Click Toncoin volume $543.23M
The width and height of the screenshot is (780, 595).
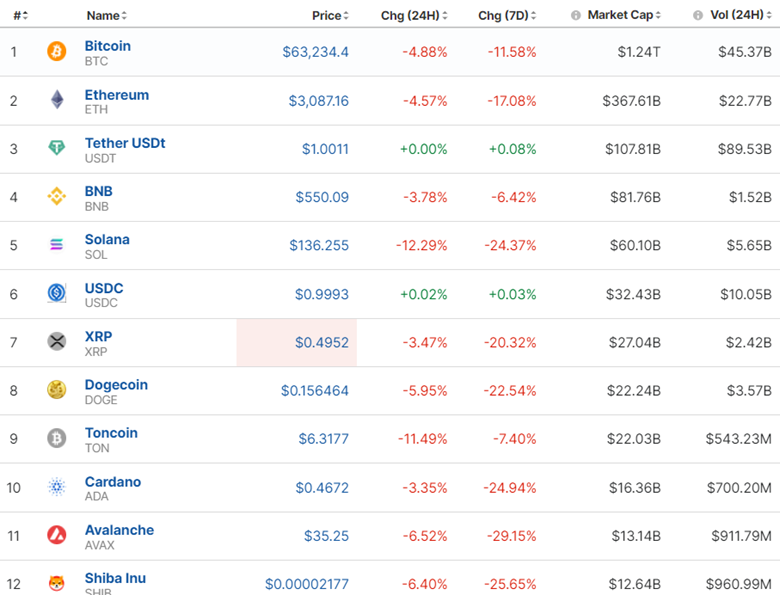pos(739,439)
